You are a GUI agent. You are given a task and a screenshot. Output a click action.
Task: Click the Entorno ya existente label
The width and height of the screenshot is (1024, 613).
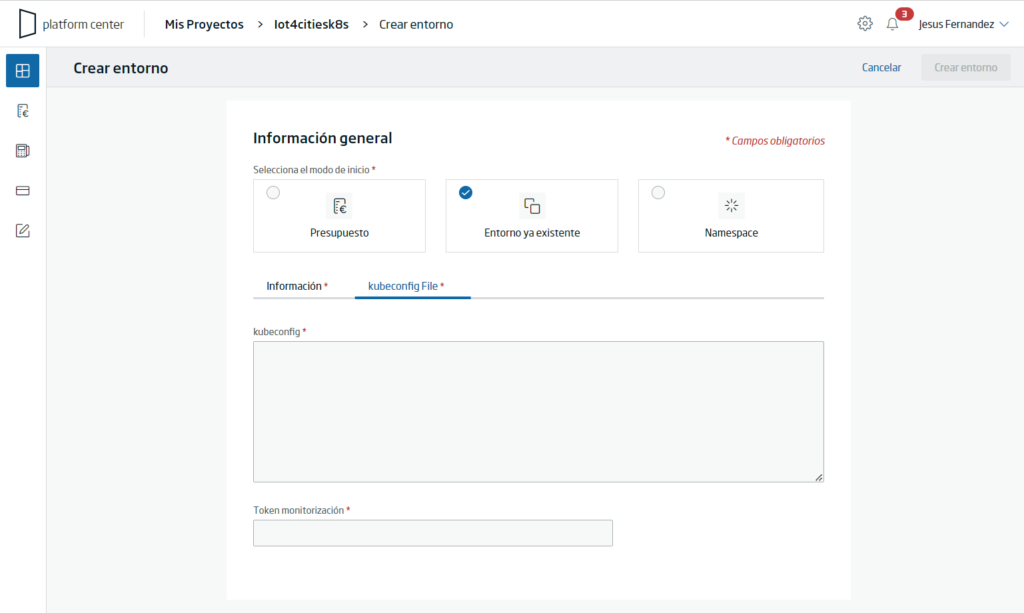click(532, 233)
